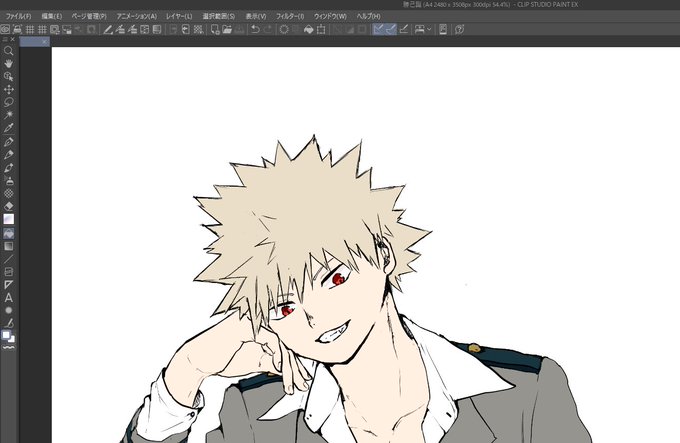Toggle Snap to ruler in command bar
Screen dimensions: 680x443
pos(379,29)
